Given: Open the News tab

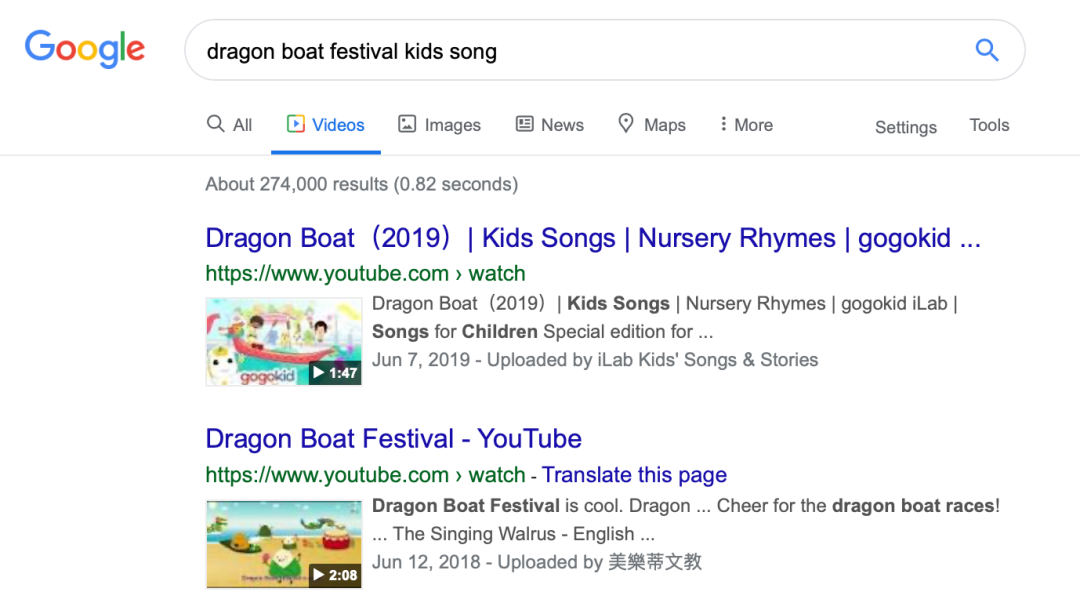Looking at the screenshot, I should coord(550,125).
